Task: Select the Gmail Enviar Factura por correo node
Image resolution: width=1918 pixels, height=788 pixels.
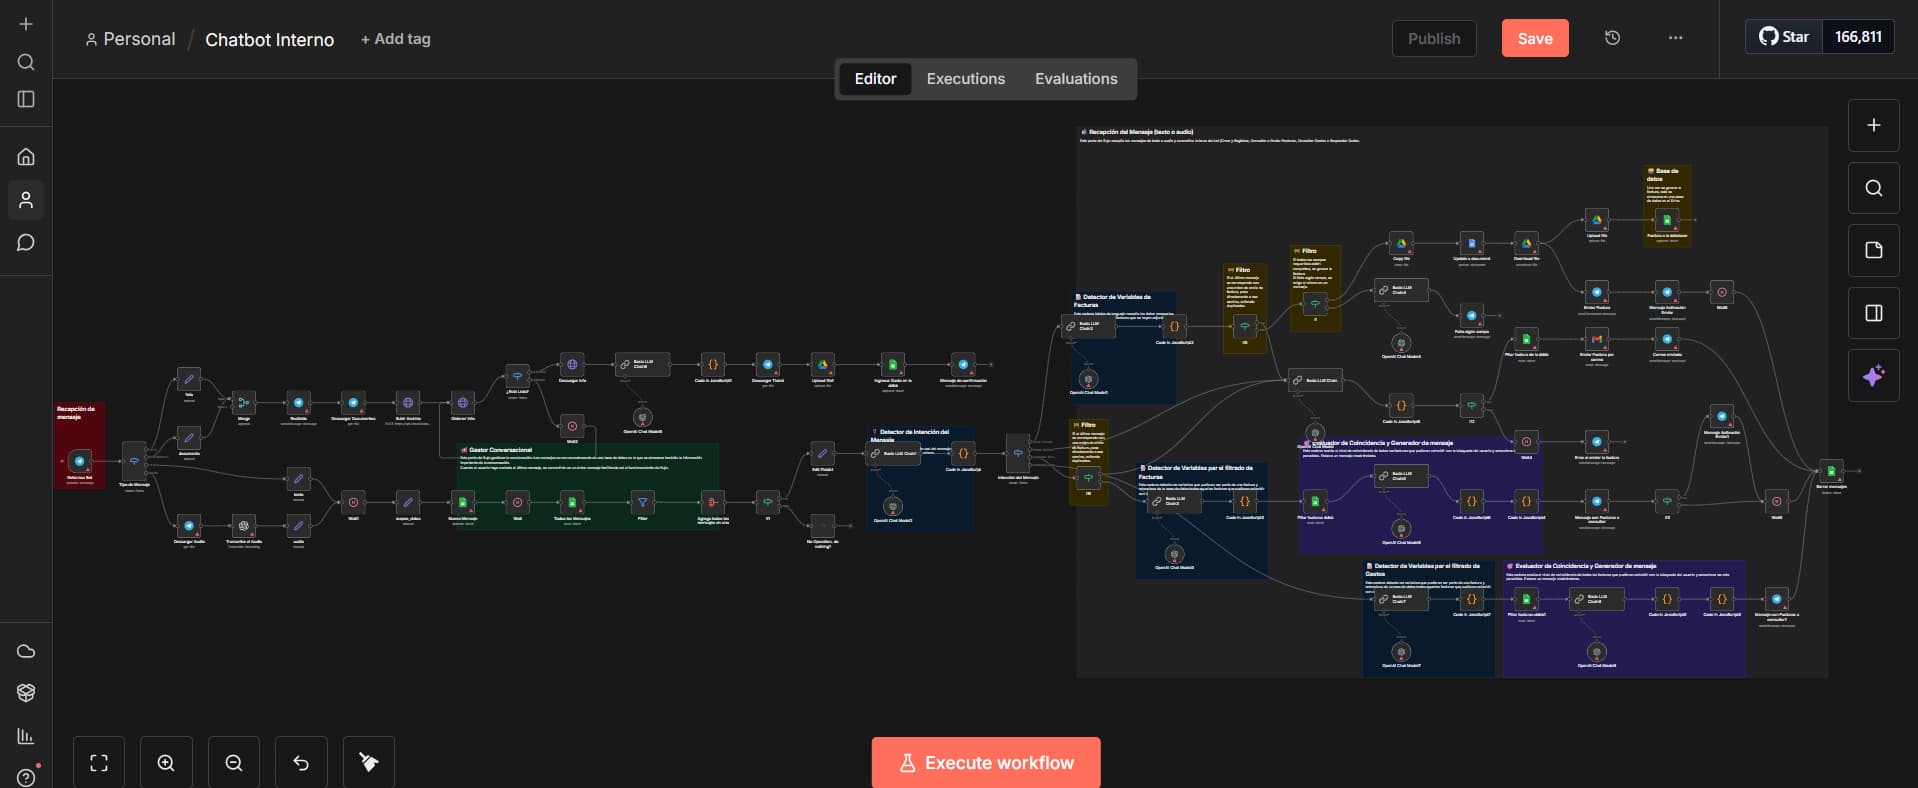Action: 1597,339
